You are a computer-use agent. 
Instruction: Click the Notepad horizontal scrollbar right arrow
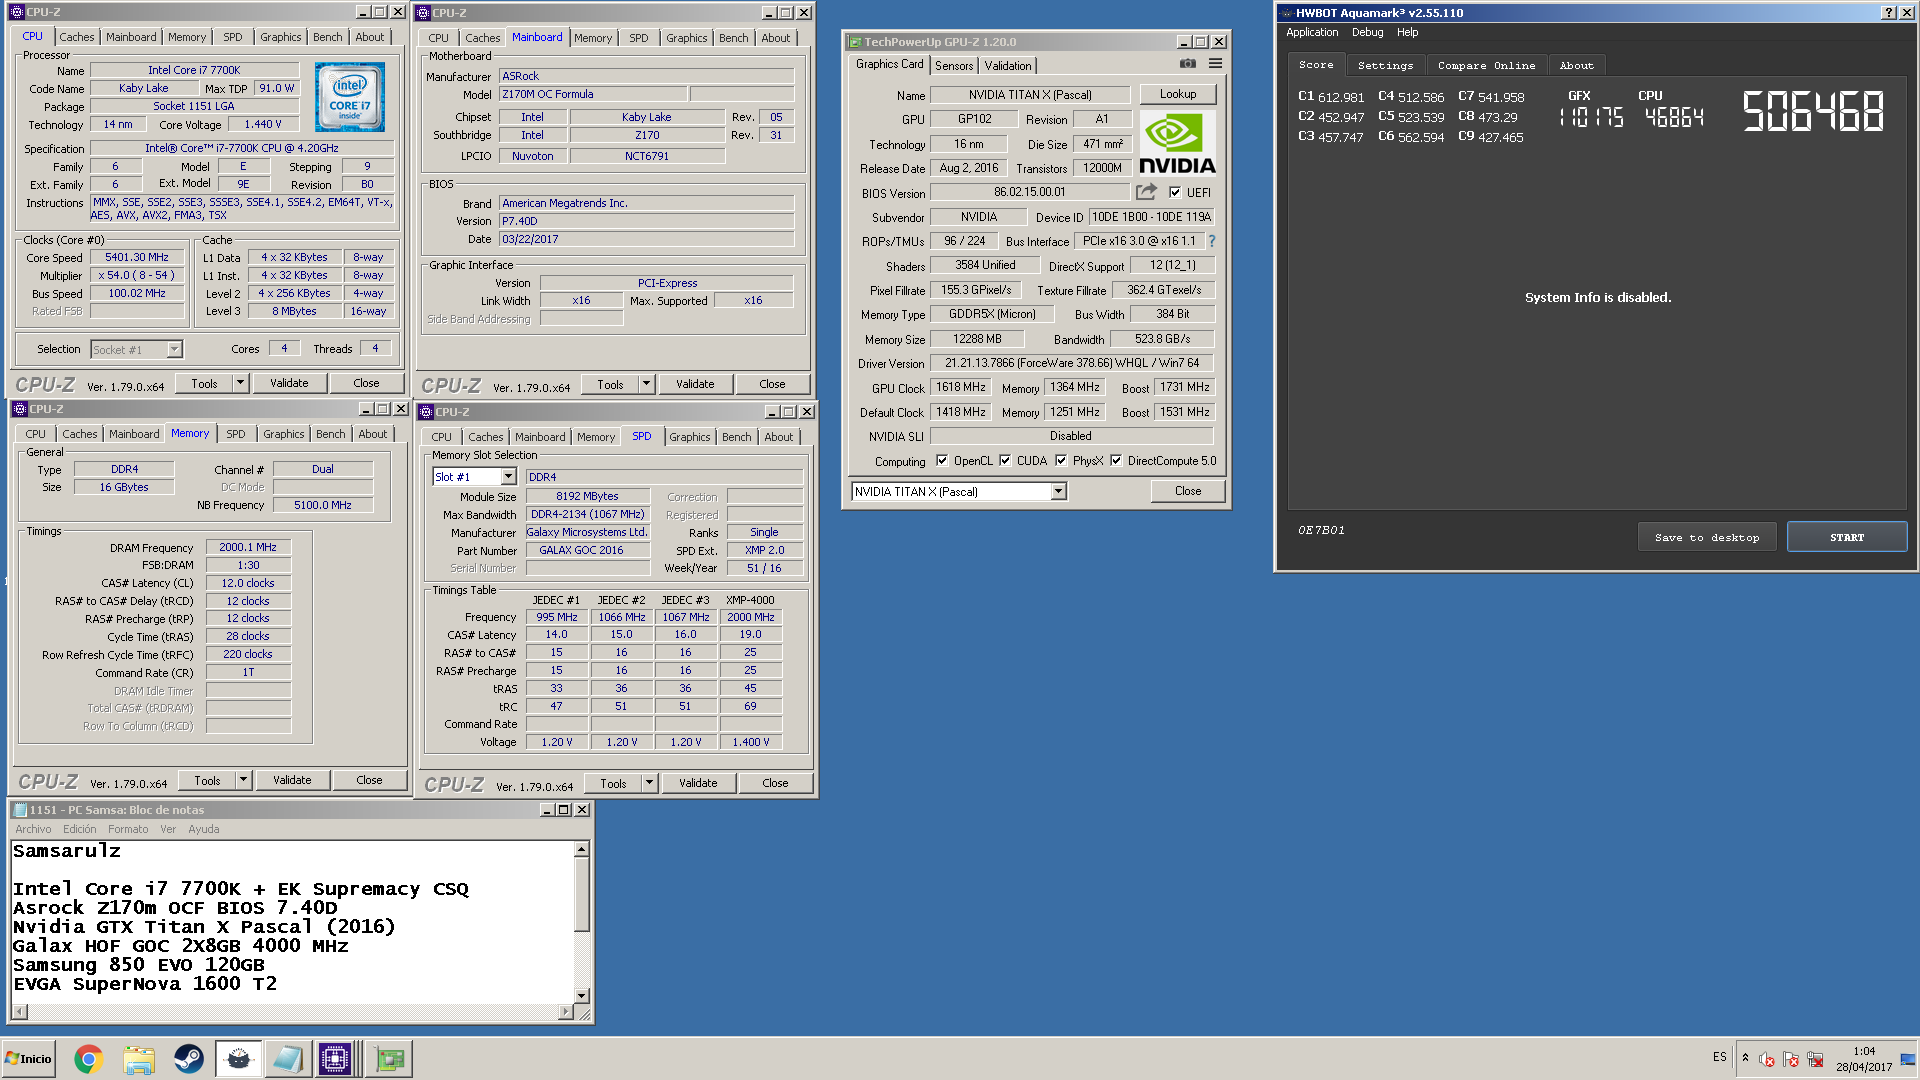[566, 1012]
